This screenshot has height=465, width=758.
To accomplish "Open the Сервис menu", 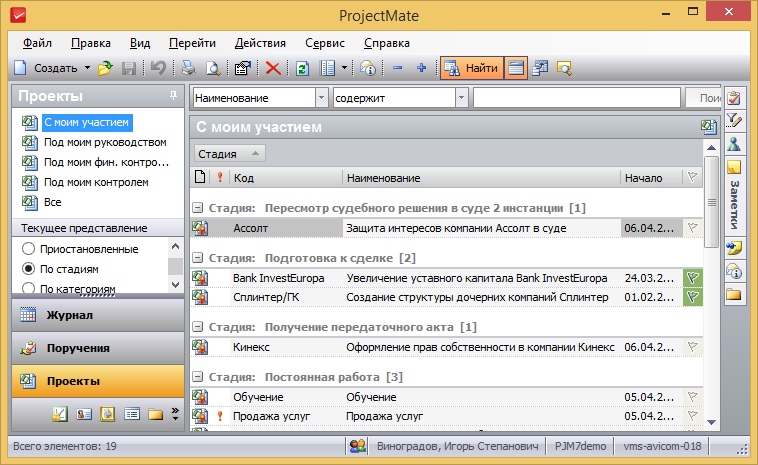I will tap(325, 43).
